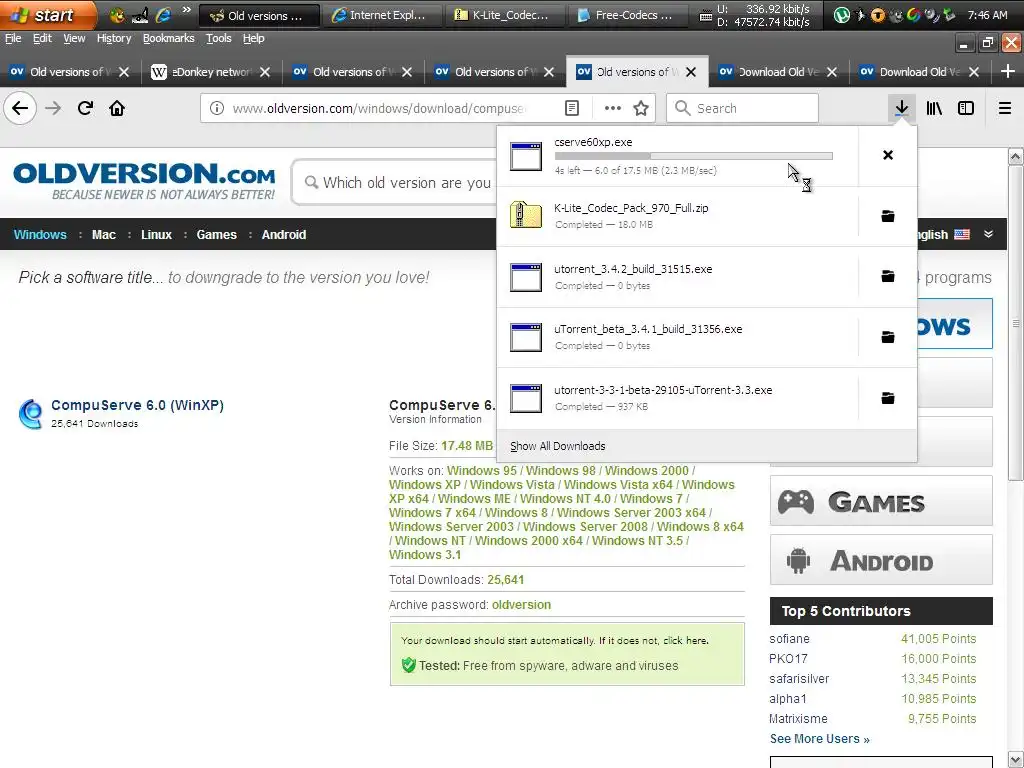The image size is (1024, 768).
Task: Open the Tools menu
Action: point(219,39)
